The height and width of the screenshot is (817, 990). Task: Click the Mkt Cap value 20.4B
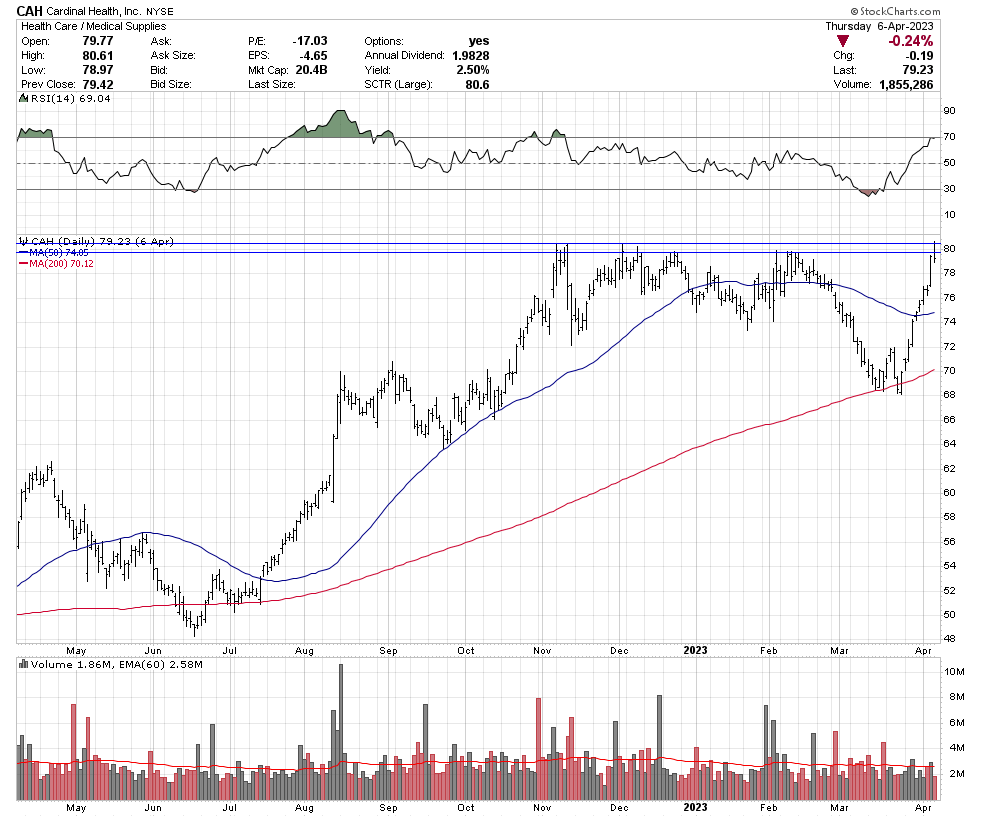pyautogui.click(x=311, y=70)
